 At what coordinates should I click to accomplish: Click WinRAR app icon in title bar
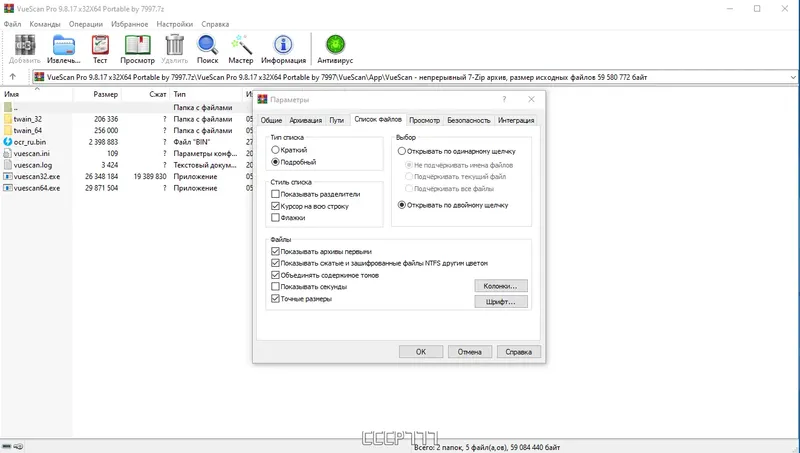pos(9,9)
